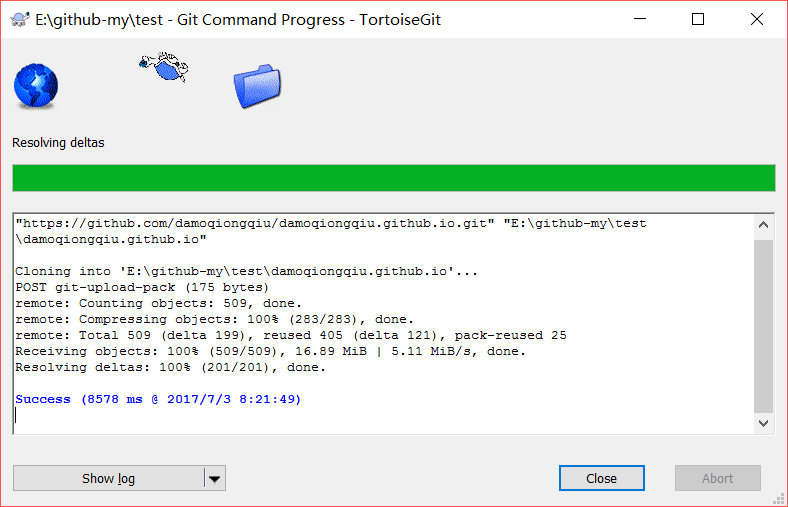This screenshot has width=788, height=507.
Task: Click the flying tortoise animation icon
Action: pyautogui.click(x=164, y=66)
